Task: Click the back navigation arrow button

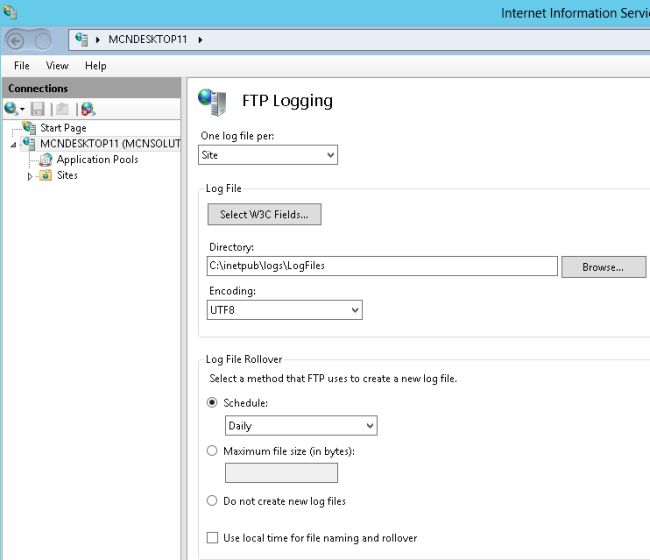Action: pyautogui.click(x=16, y=41)
